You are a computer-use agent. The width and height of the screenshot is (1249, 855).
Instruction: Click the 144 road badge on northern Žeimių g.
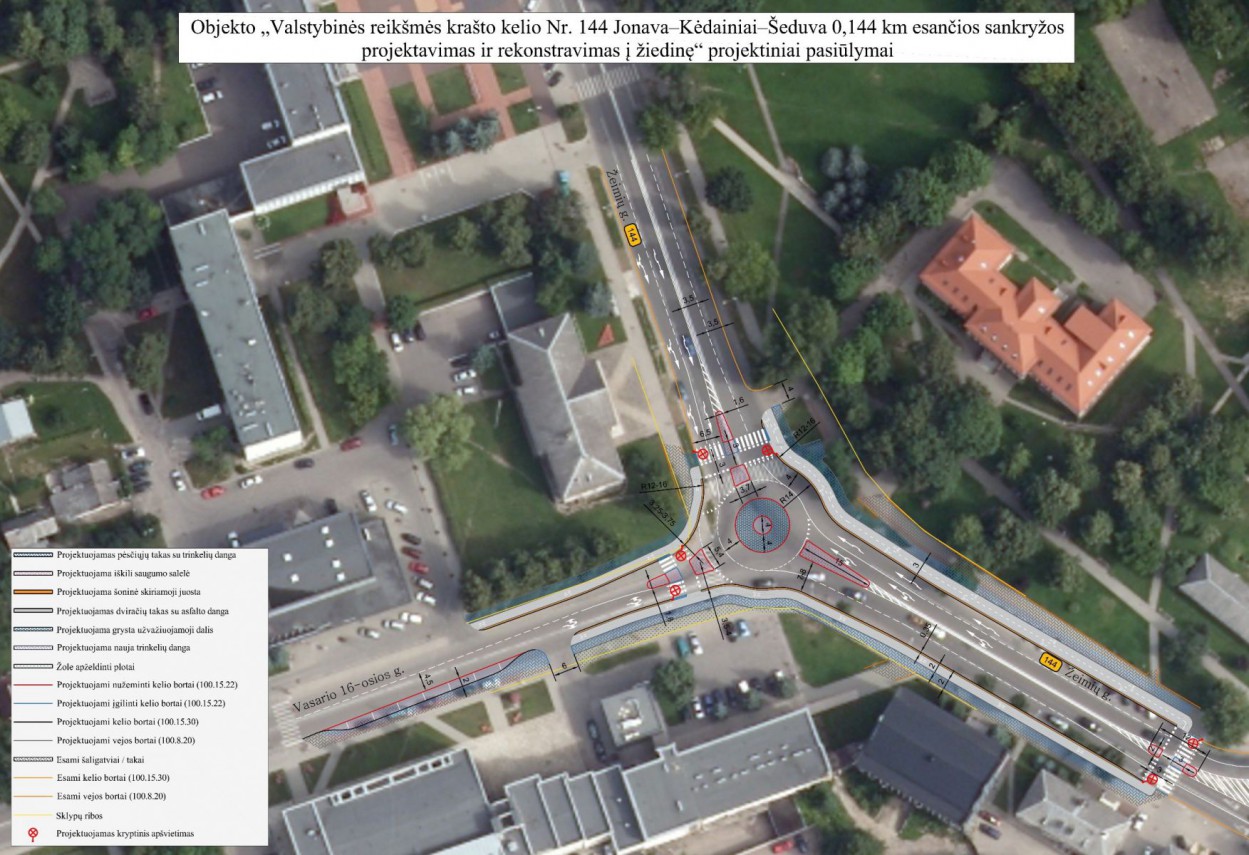pyautogui.click(x=632, y=235)
